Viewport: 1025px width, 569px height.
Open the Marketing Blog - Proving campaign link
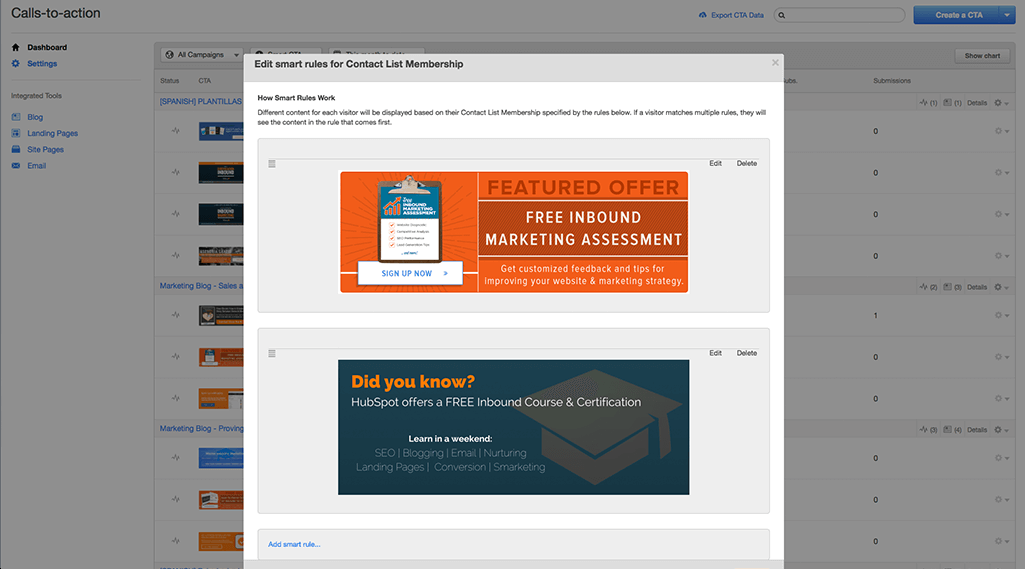coord(201,428)
